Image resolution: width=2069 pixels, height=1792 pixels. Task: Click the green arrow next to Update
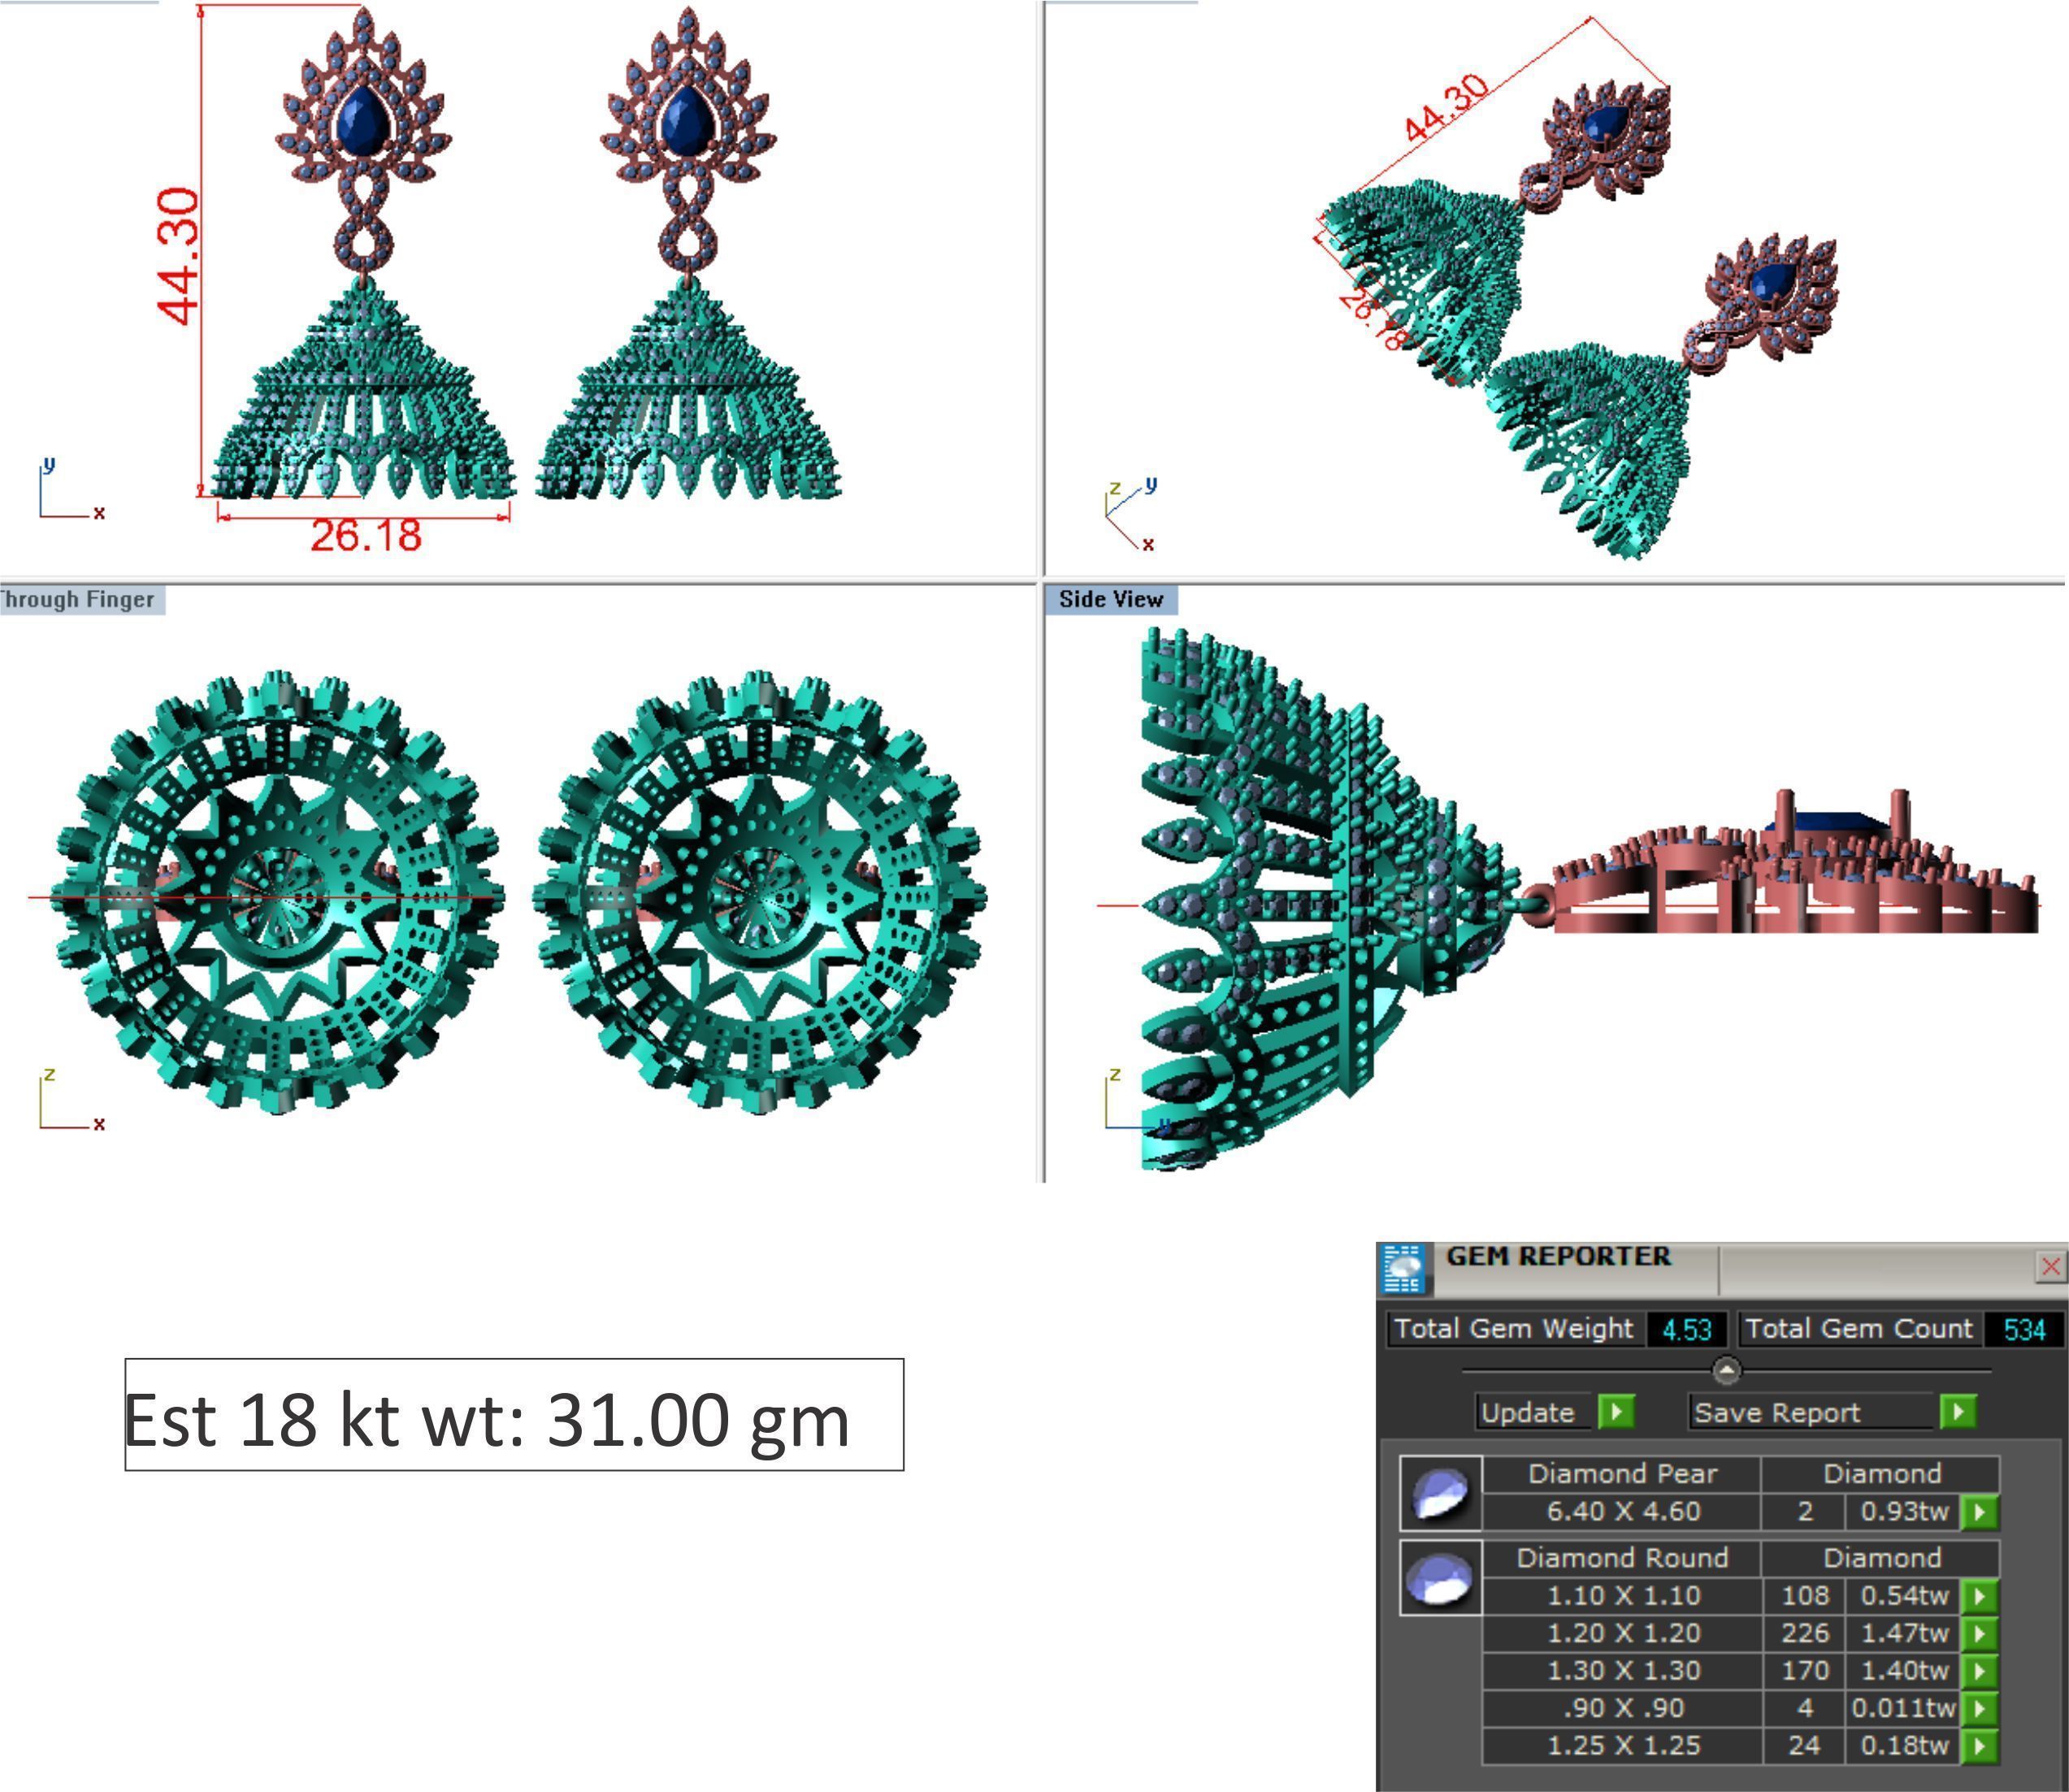[1616, 1412]
